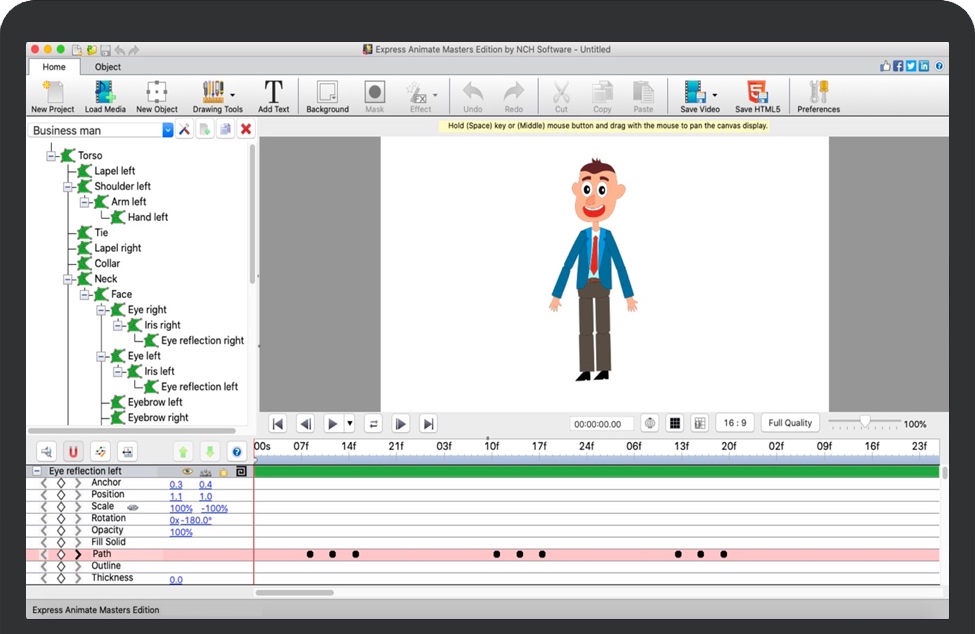Switch to the Object tab
Image resolution: width=975 pixels, height=634 pixels.
point(108,67)
